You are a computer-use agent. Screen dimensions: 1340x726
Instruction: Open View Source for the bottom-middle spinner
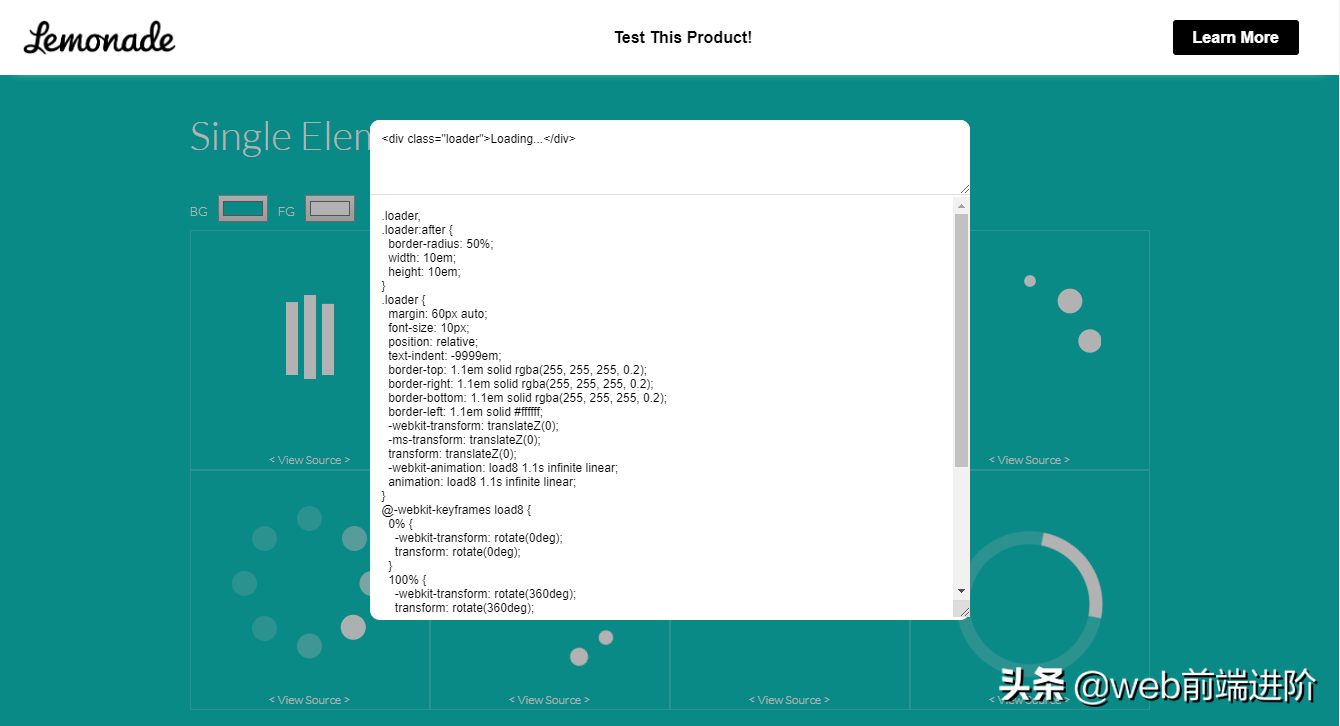tap(549, 699)
